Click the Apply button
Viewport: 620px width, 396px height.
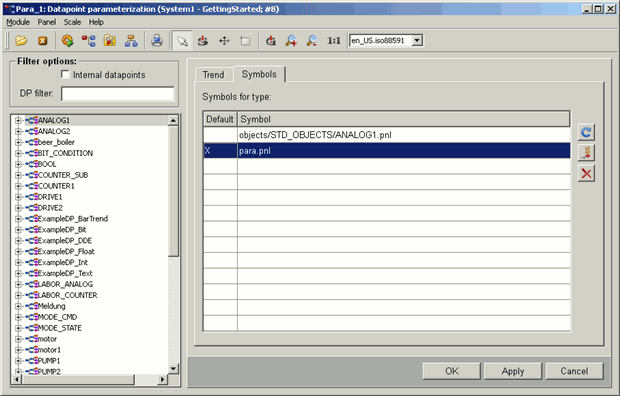click(513, 371)
